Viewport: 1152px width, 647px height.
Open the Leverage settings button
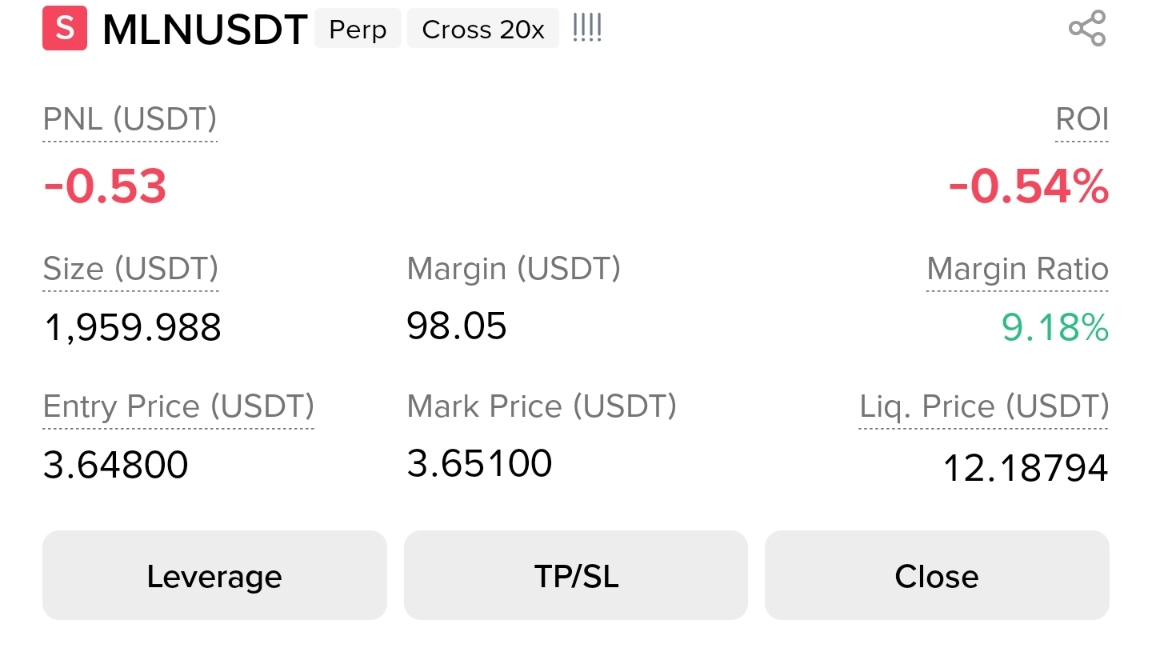[215, 576]
